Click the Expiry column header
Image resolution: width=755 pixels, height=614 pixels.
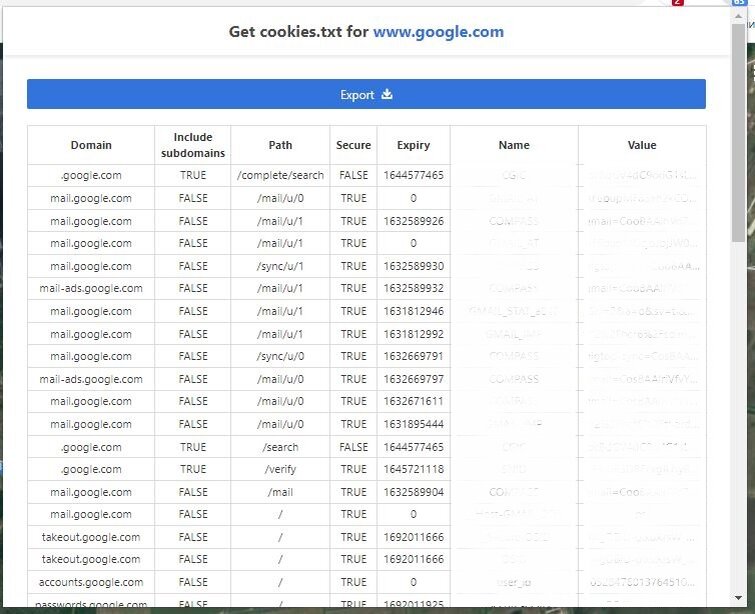coord(413,145)
